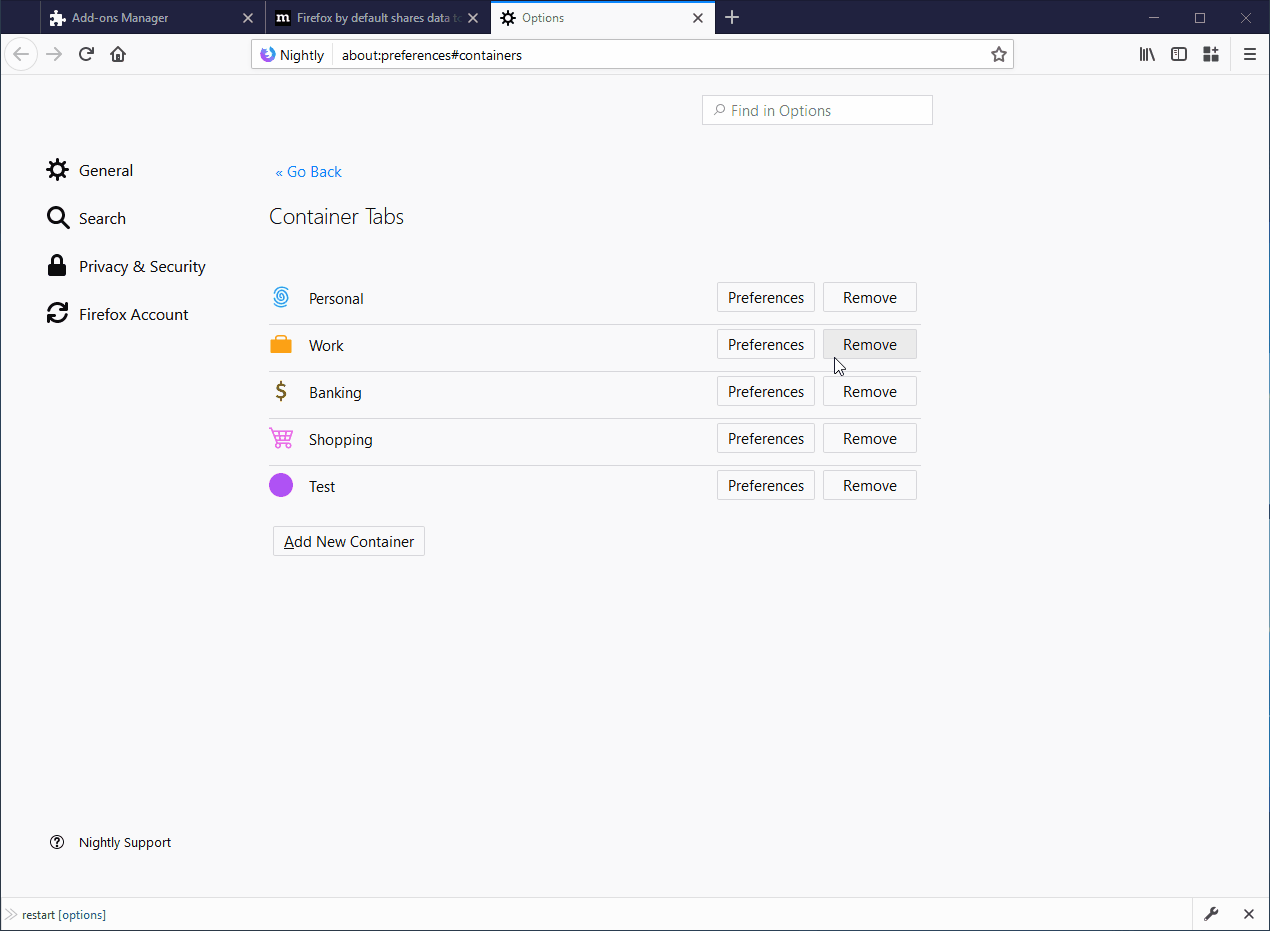Remove the Work container
The width and height of the screenshot is (1270, 931).
point(870,344)
